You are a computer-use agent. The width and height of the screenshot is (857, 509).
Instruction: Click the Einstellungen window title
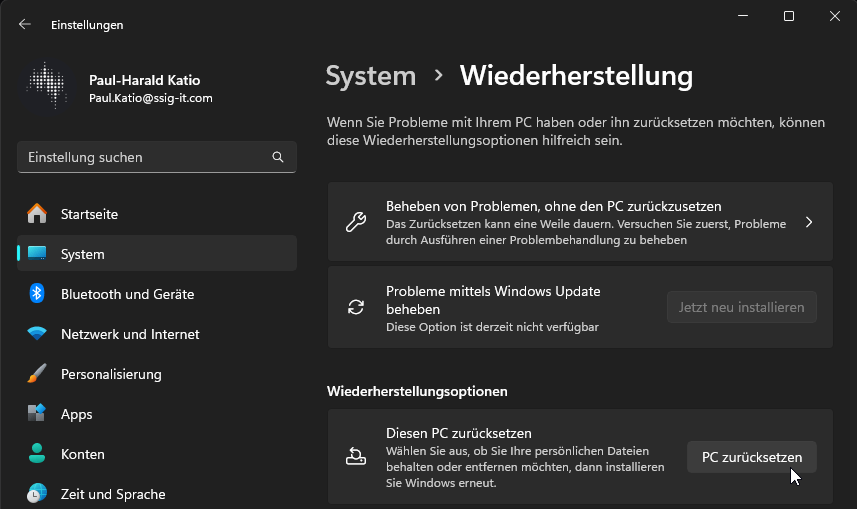pyautogui.click(x=87, y=25)
